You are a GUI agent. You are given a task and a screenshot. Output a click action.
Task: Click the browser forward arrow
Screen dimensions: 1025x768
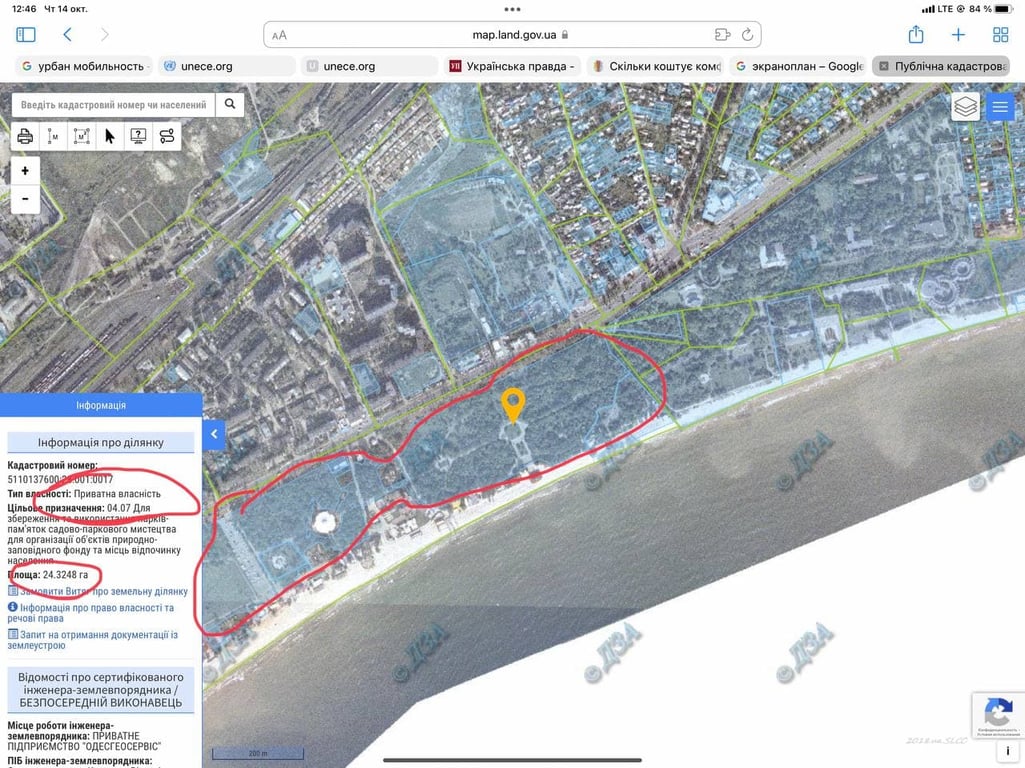click(105, 35)
